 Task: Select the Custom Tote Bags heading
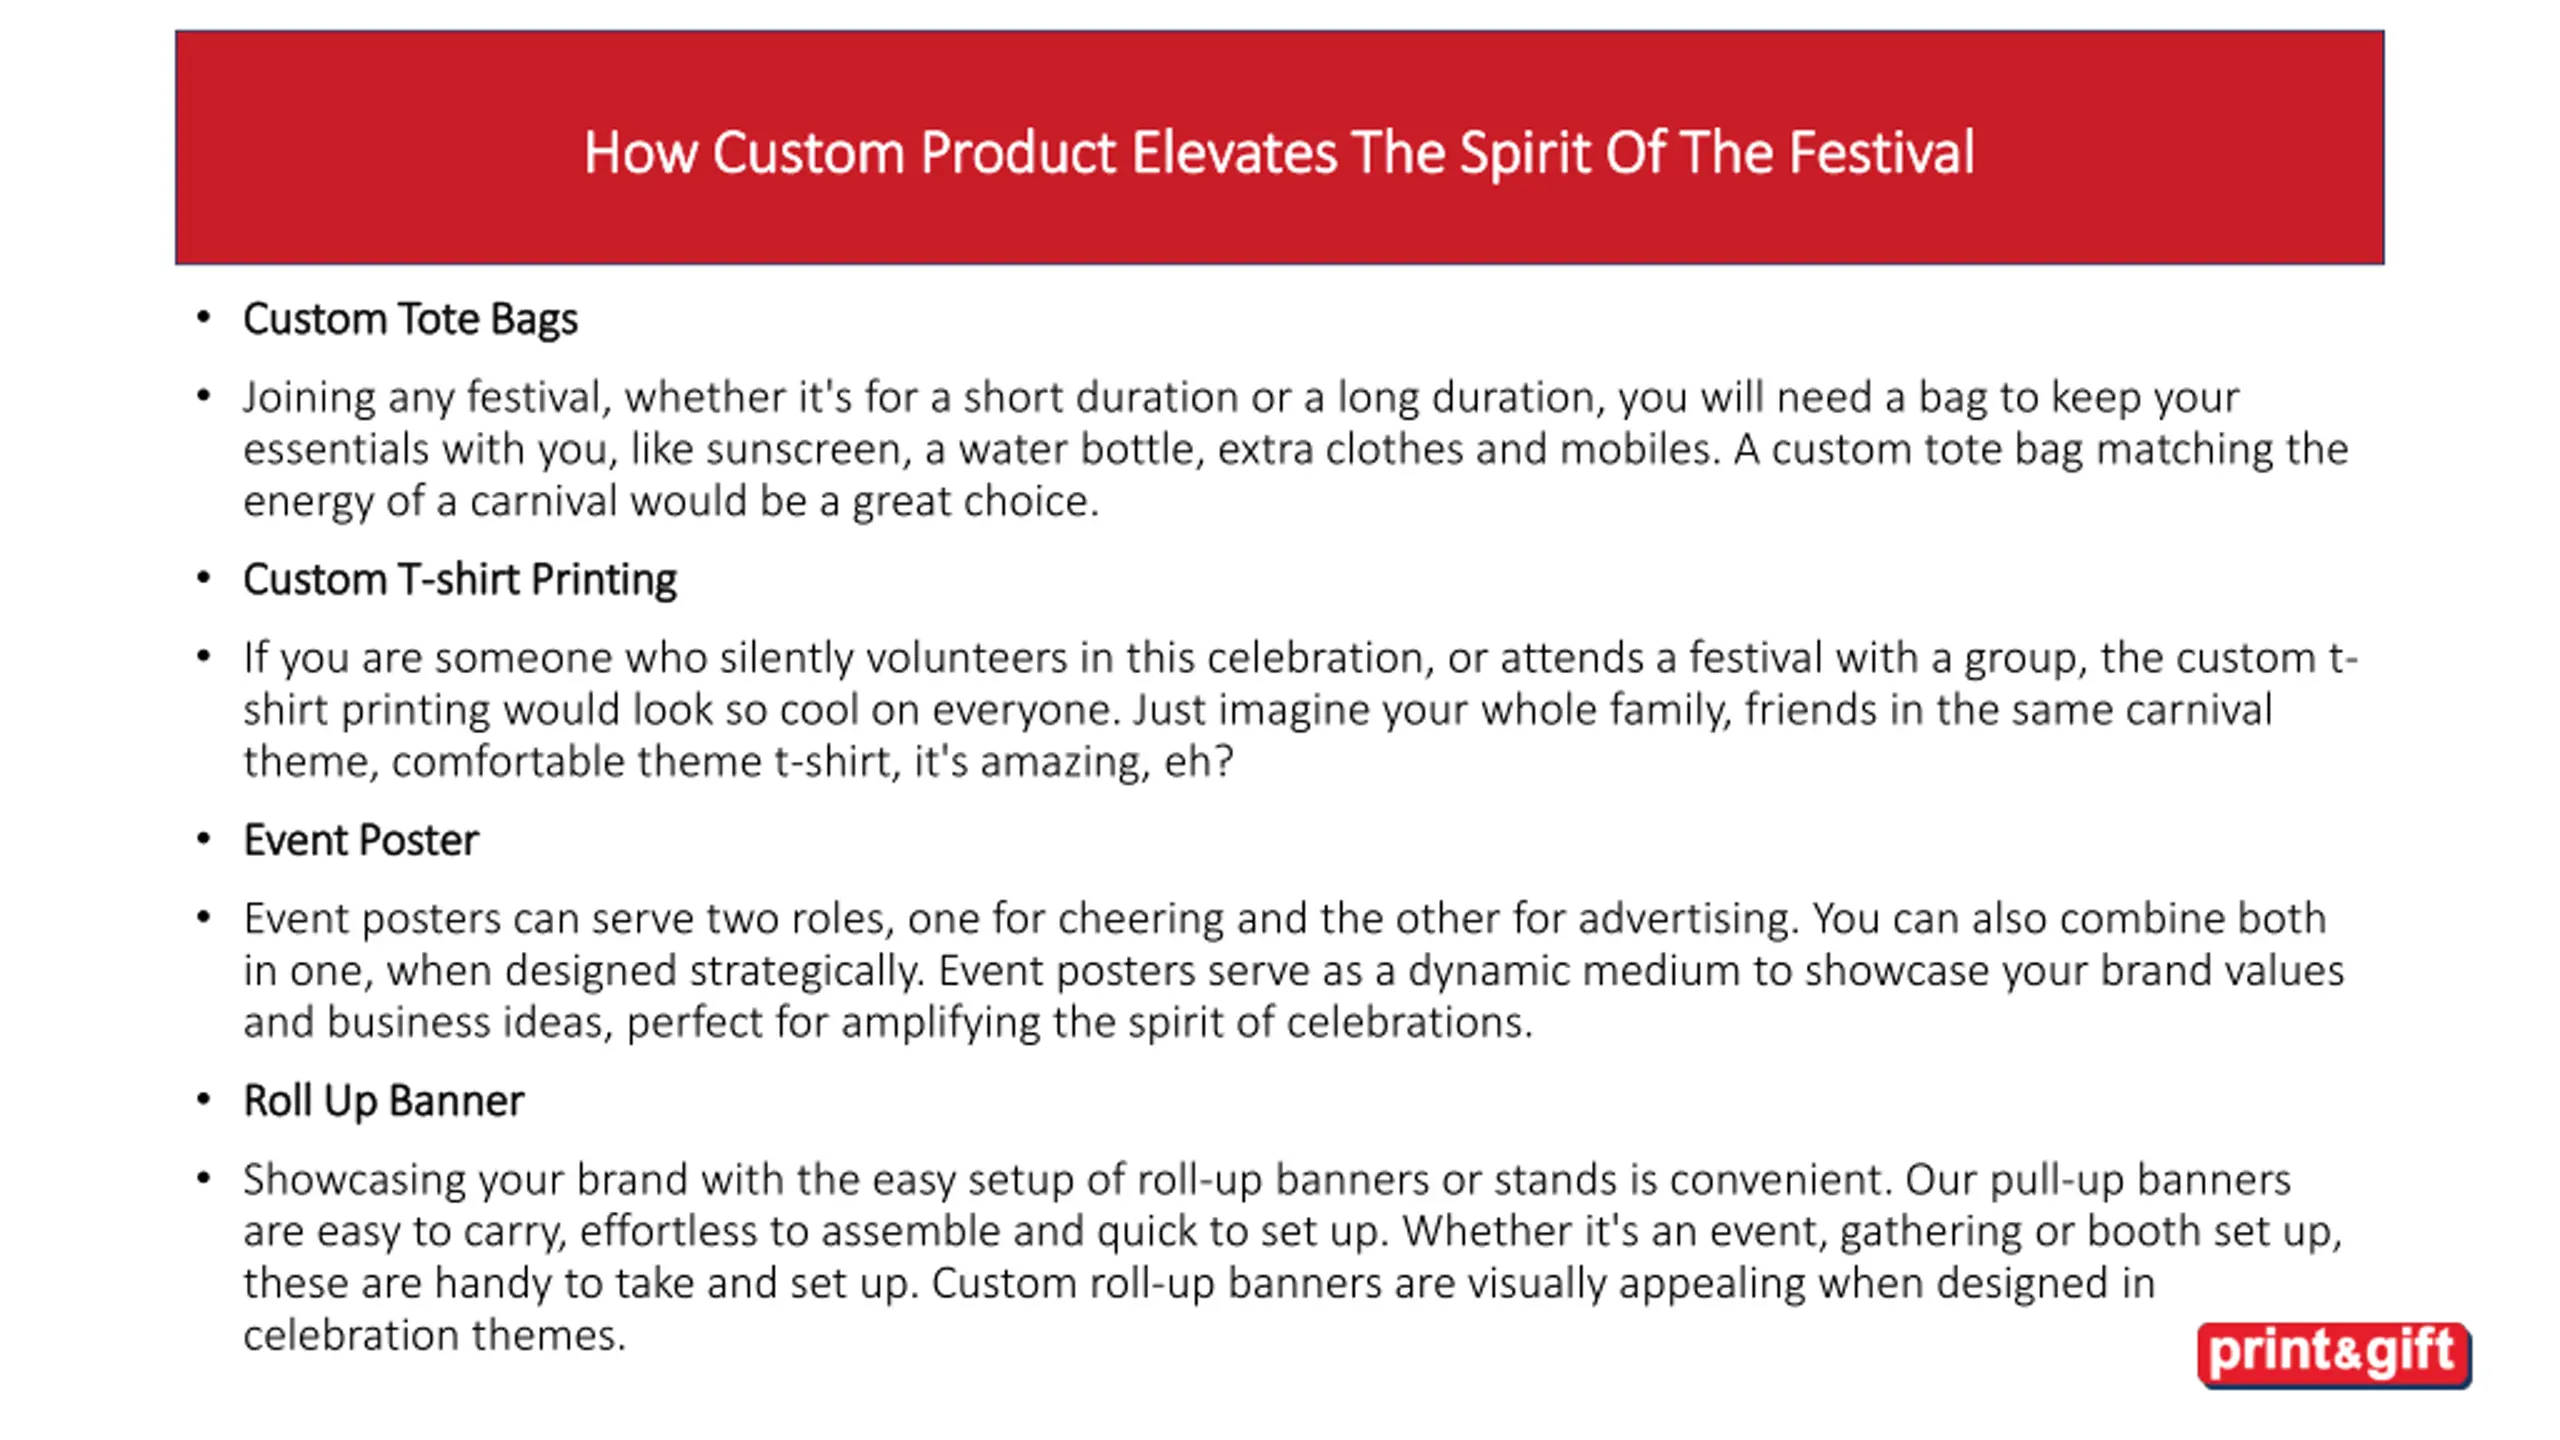(x=410, y=319)
